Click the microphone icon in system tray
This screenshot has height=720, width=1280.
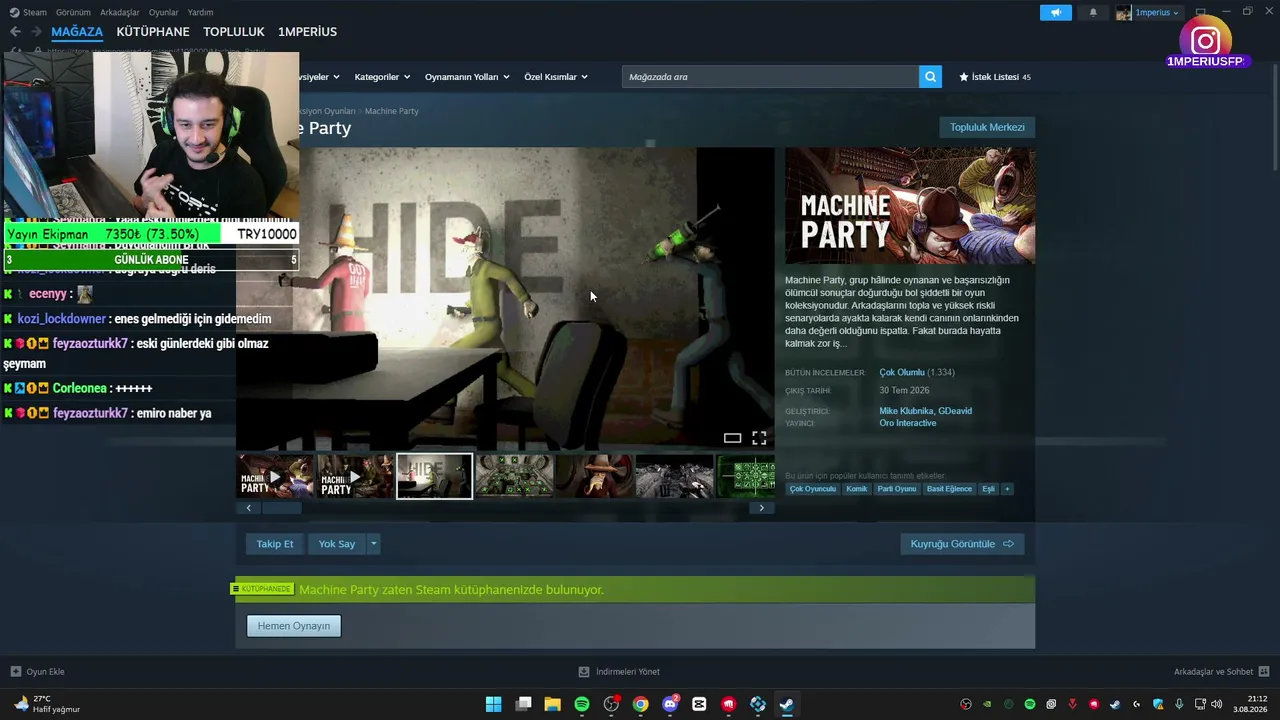(x=1180, y=704)
